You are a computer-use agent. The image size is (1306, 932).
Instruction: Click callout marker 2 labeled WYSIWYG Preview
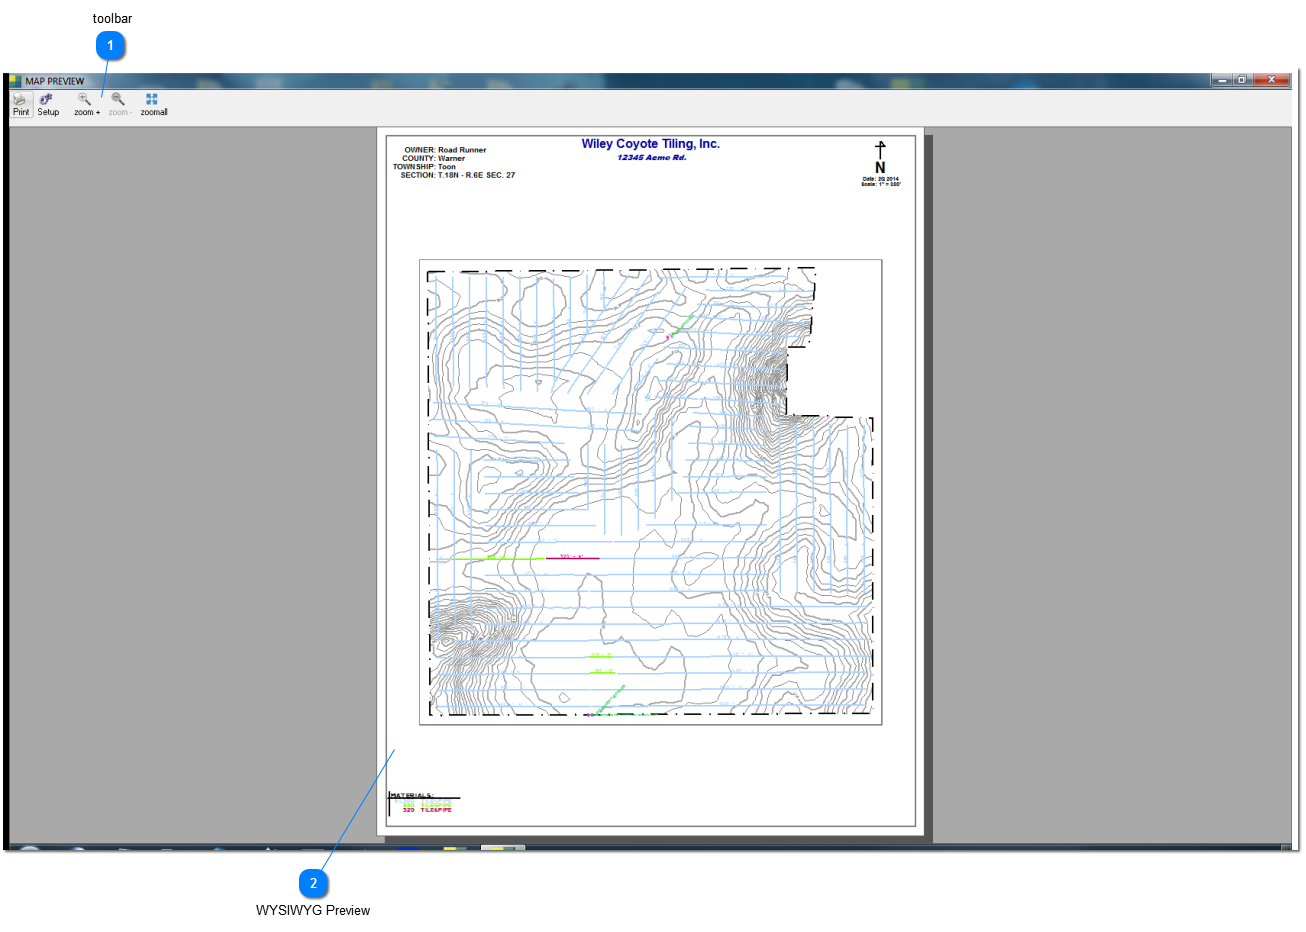coord(313,883)
